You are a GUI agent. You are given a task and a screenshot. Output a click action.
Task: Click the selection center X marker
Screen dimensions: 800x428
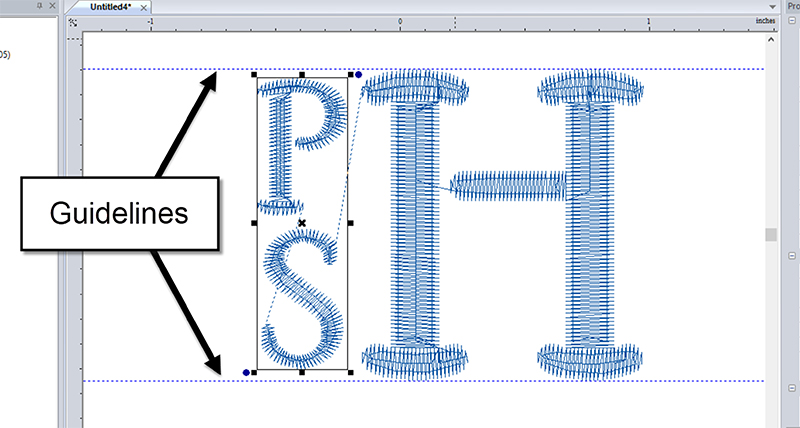click(302, 223)
